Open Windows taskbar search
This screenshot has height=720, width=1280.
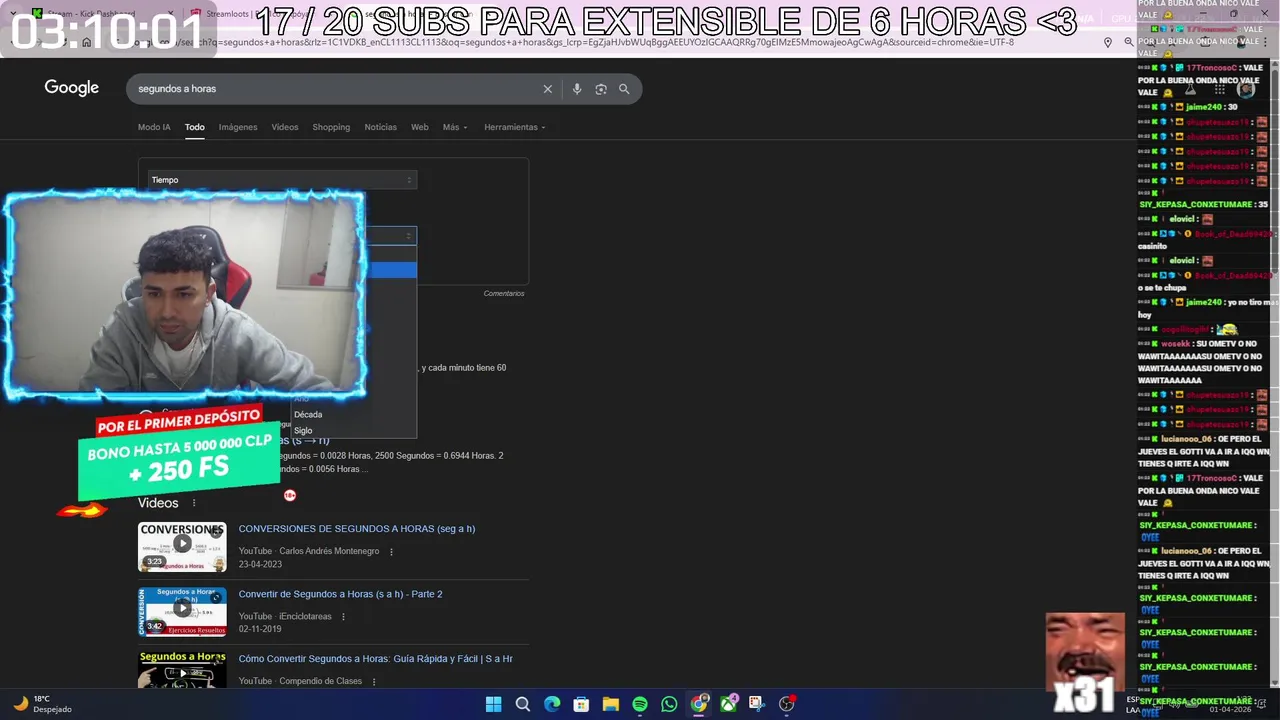(522, 704)
